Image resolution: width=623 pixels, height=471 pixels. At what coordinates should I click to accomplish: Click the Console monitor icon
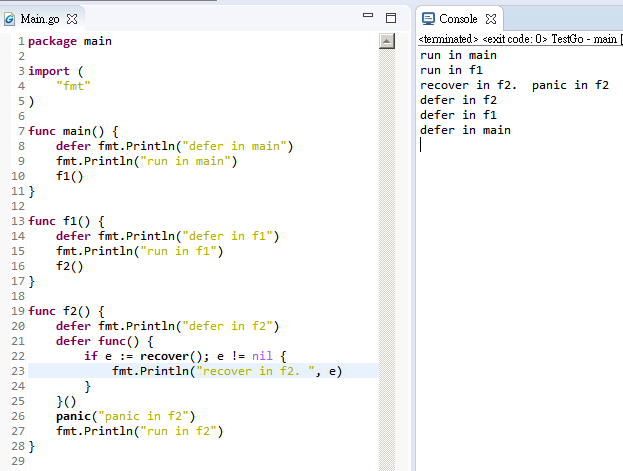pos(428,19)
